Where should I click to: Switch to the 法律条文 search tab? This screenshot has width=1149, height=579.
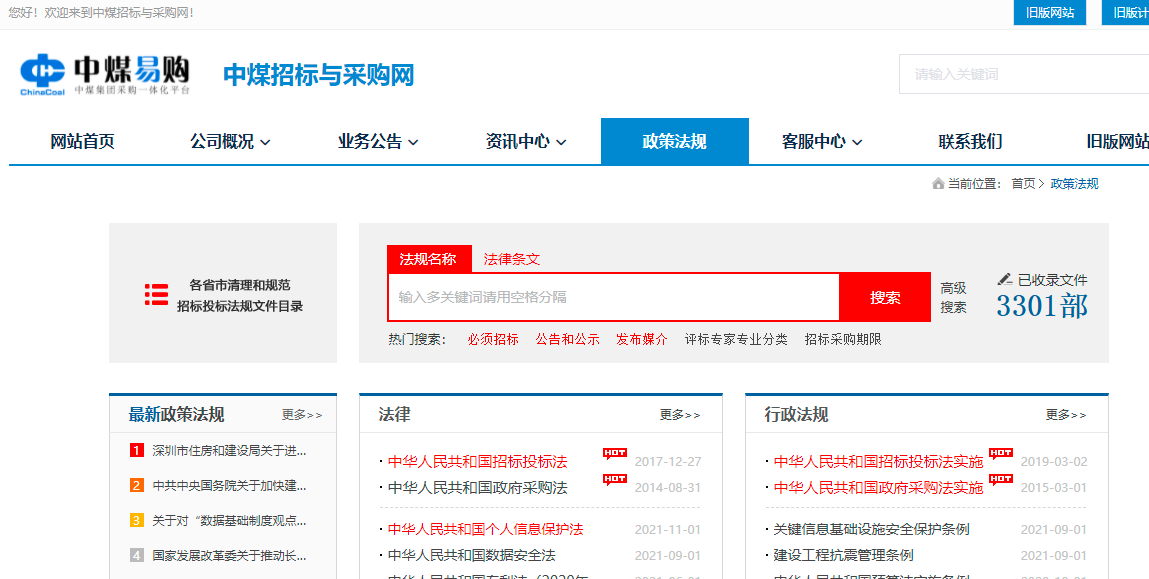coord(512,259)
